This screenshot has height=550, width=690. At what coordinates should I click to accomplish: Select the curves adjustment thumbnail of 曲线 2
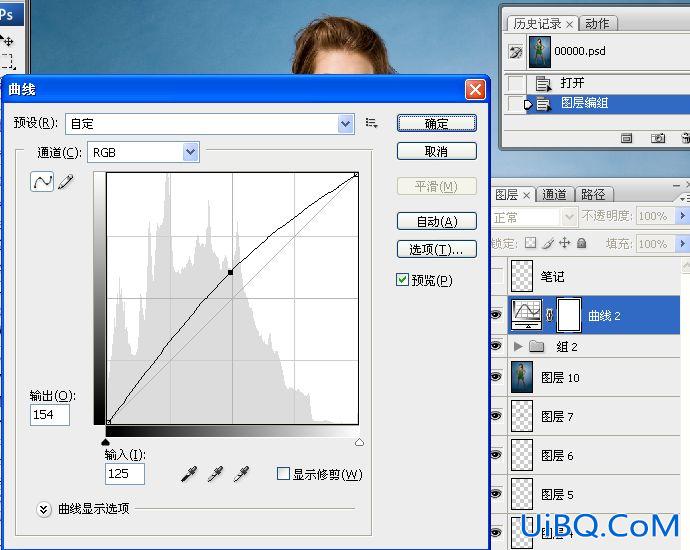[x=527, y=315]
